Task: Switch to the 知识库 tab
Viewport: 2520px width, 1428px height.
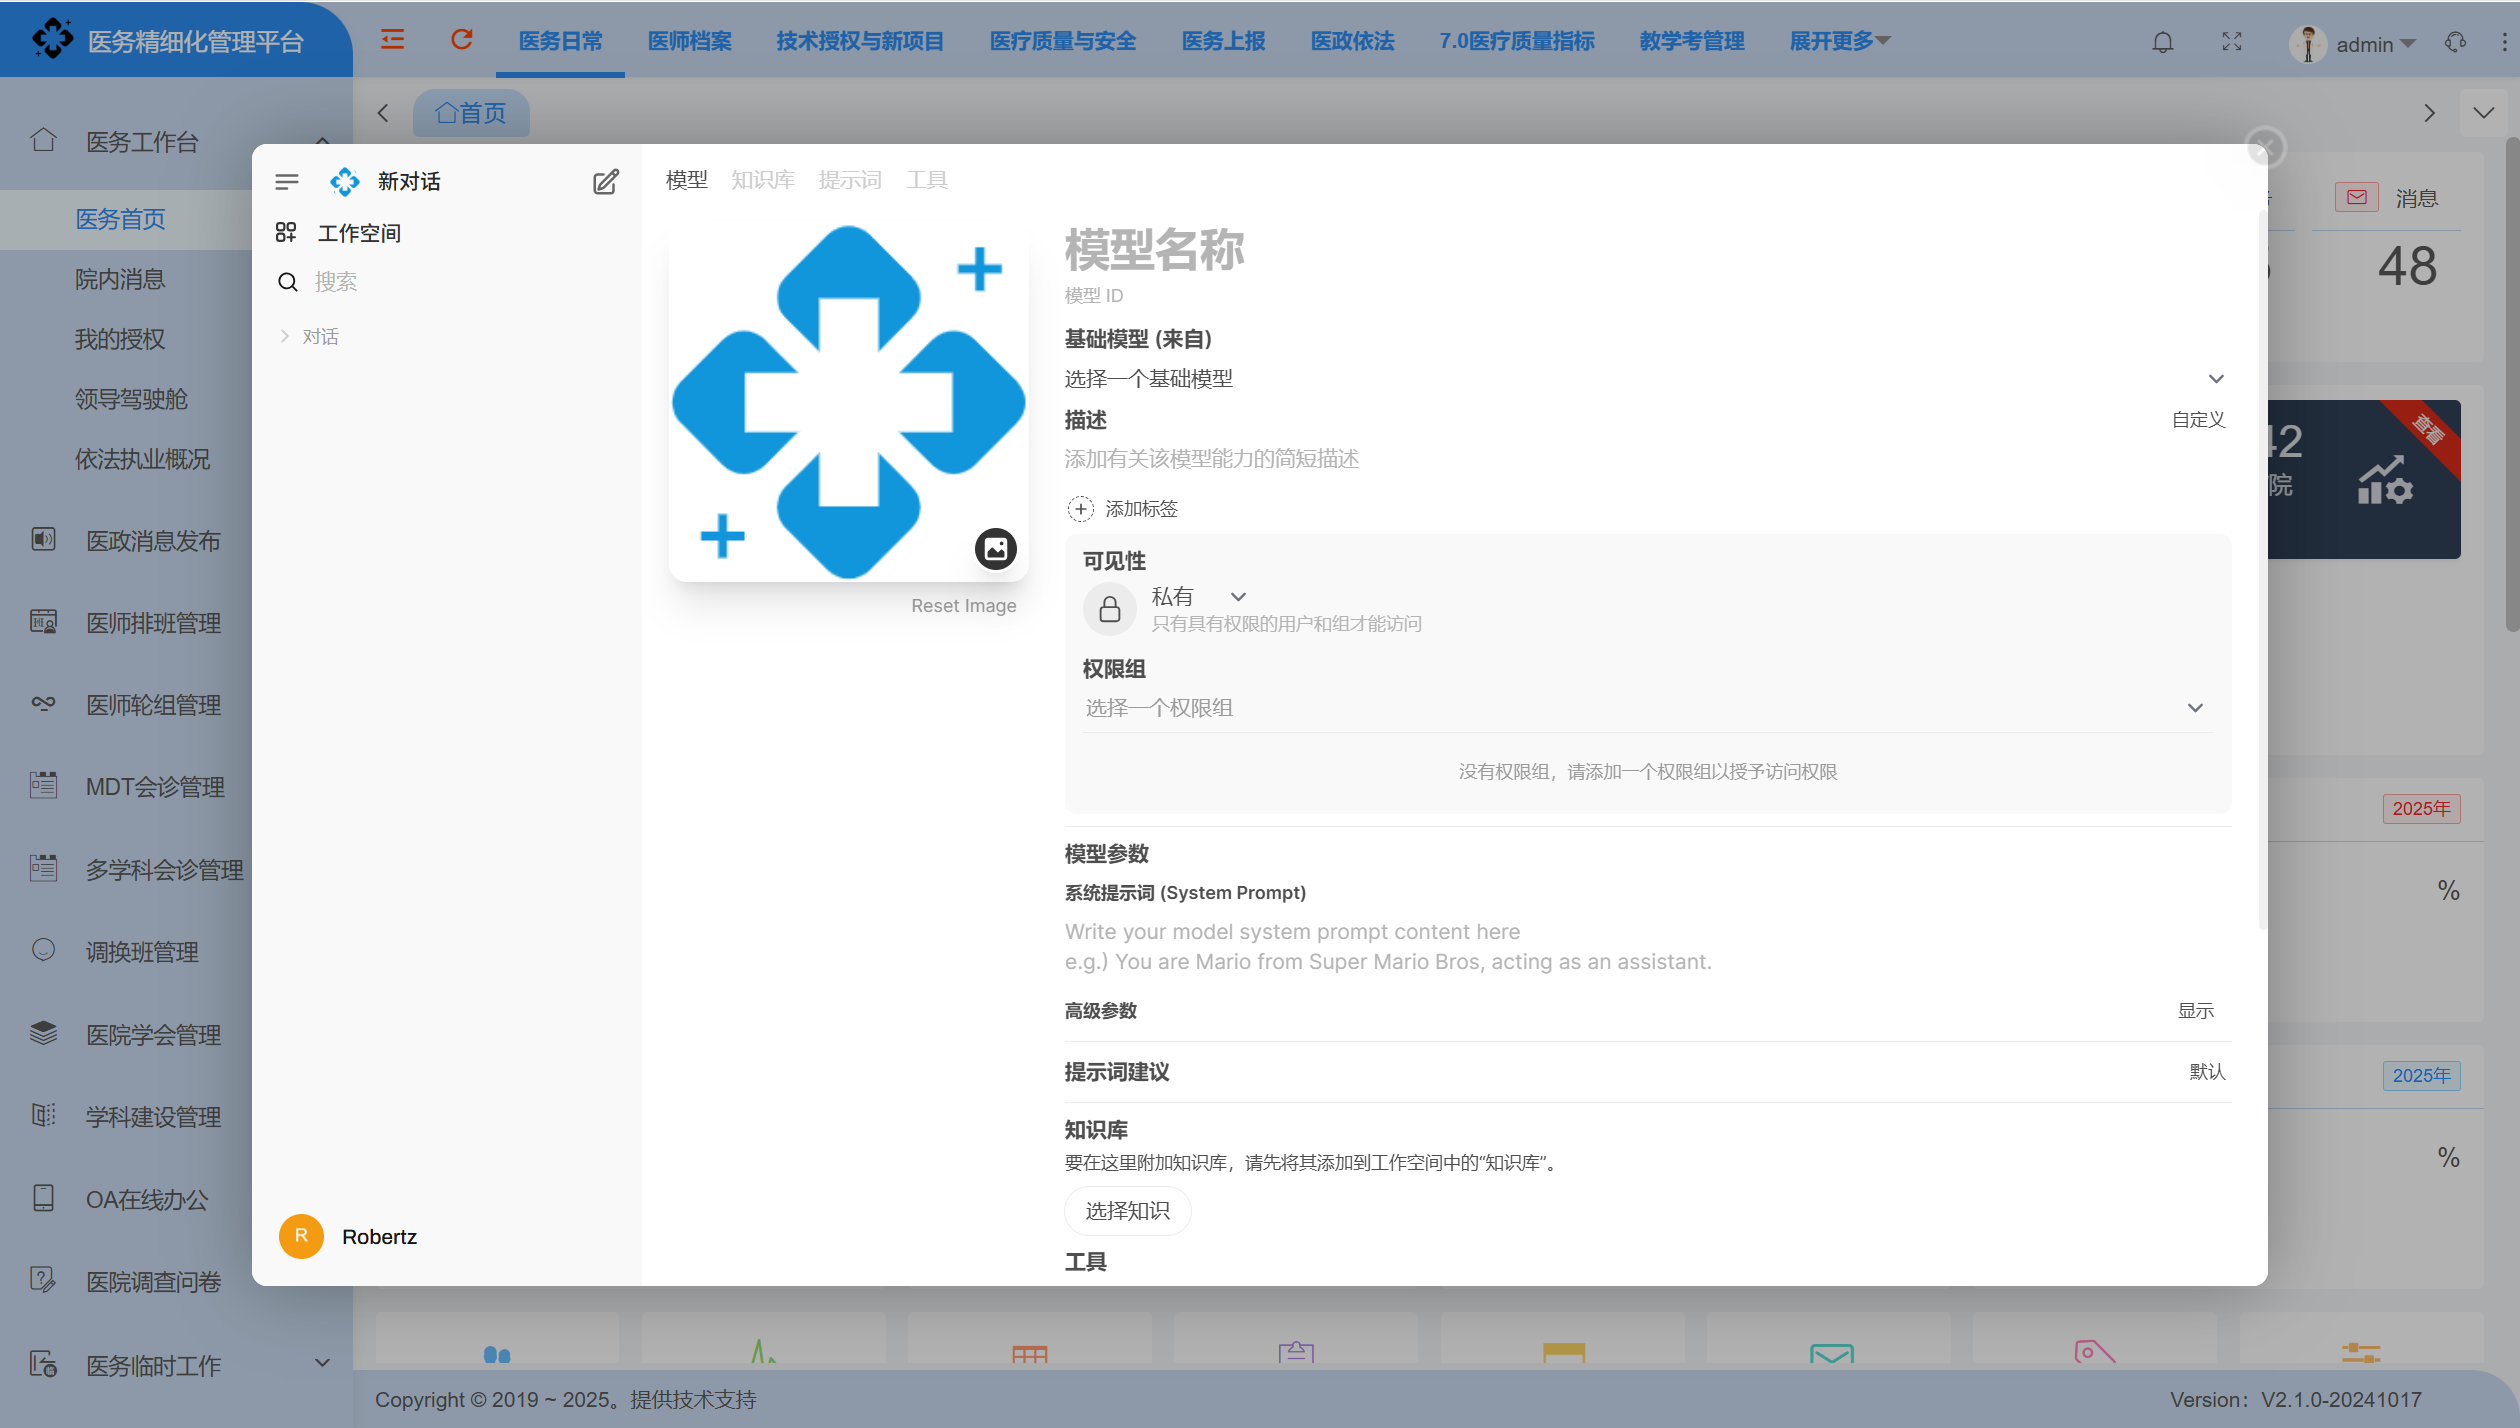Action: pos(762,180)
